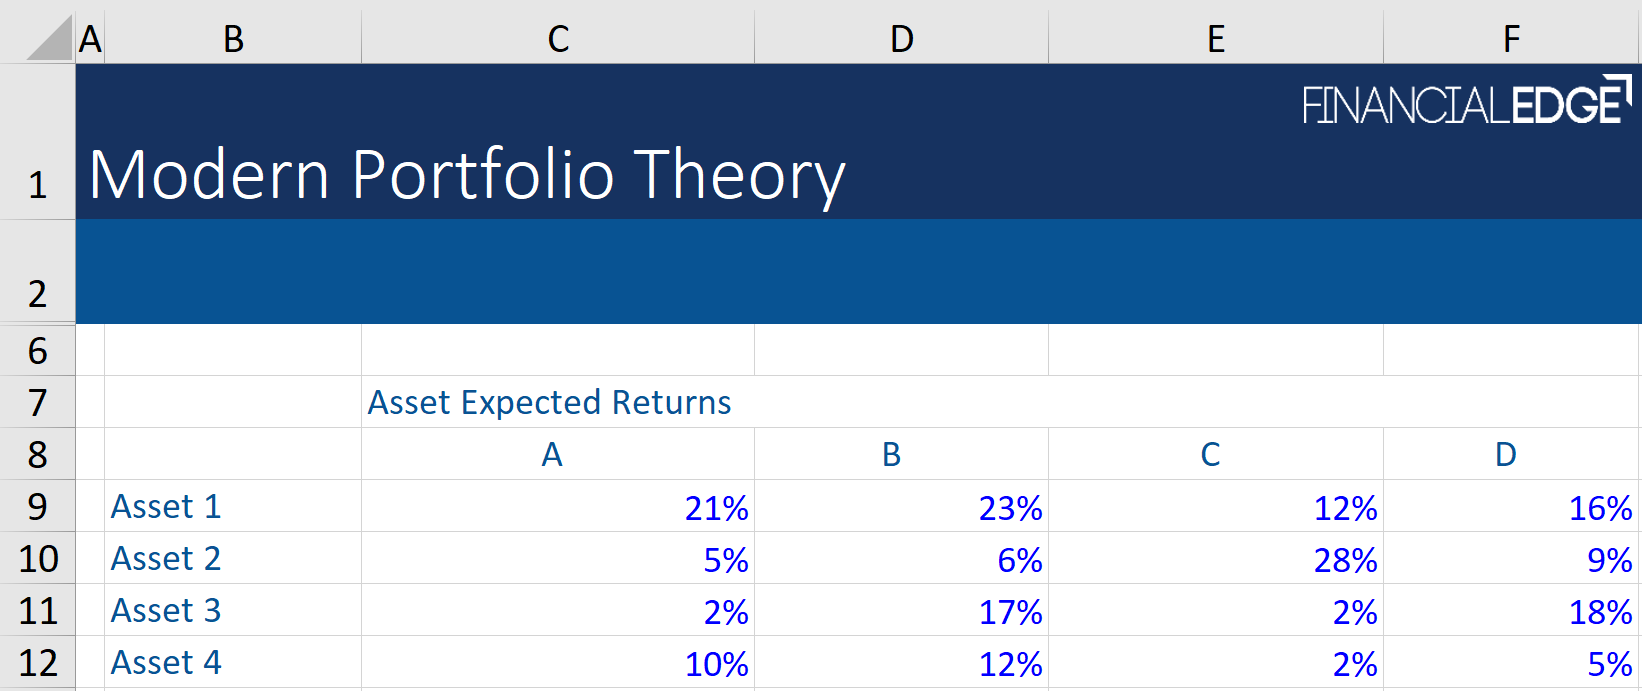Click the Modern Portfolio Theory title cell
The height and width of the screenshot is (691, 1642).
click(x=467, y=175)
